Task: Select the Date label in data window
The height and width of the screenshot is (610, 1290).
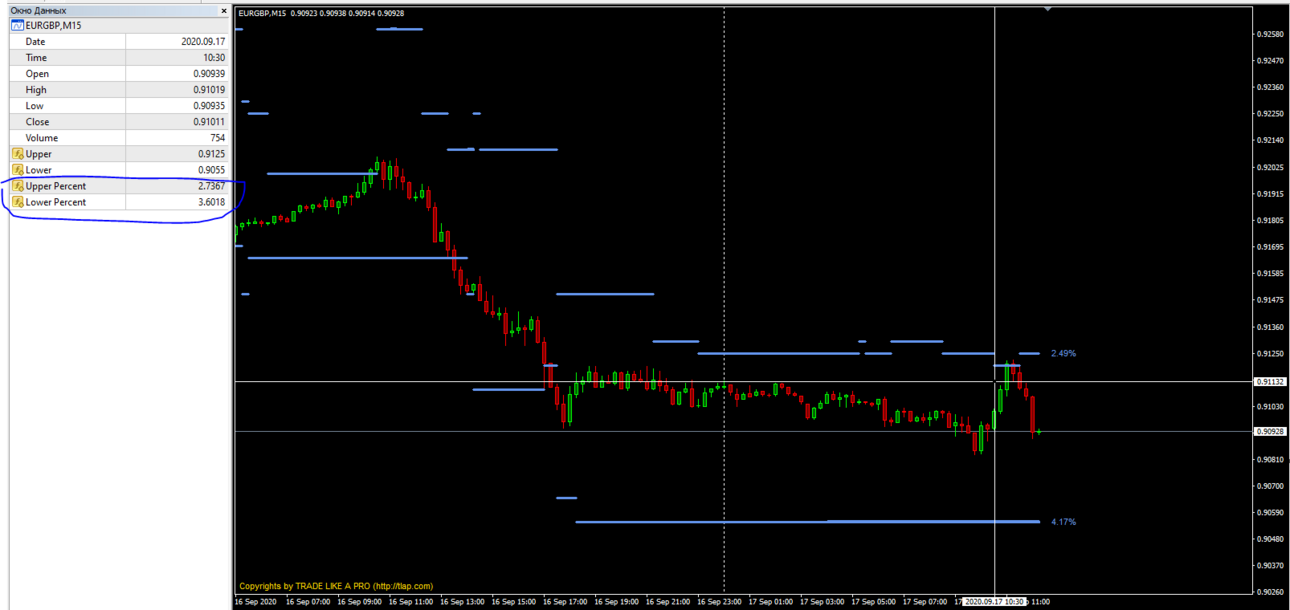Action: pos(35,42)
